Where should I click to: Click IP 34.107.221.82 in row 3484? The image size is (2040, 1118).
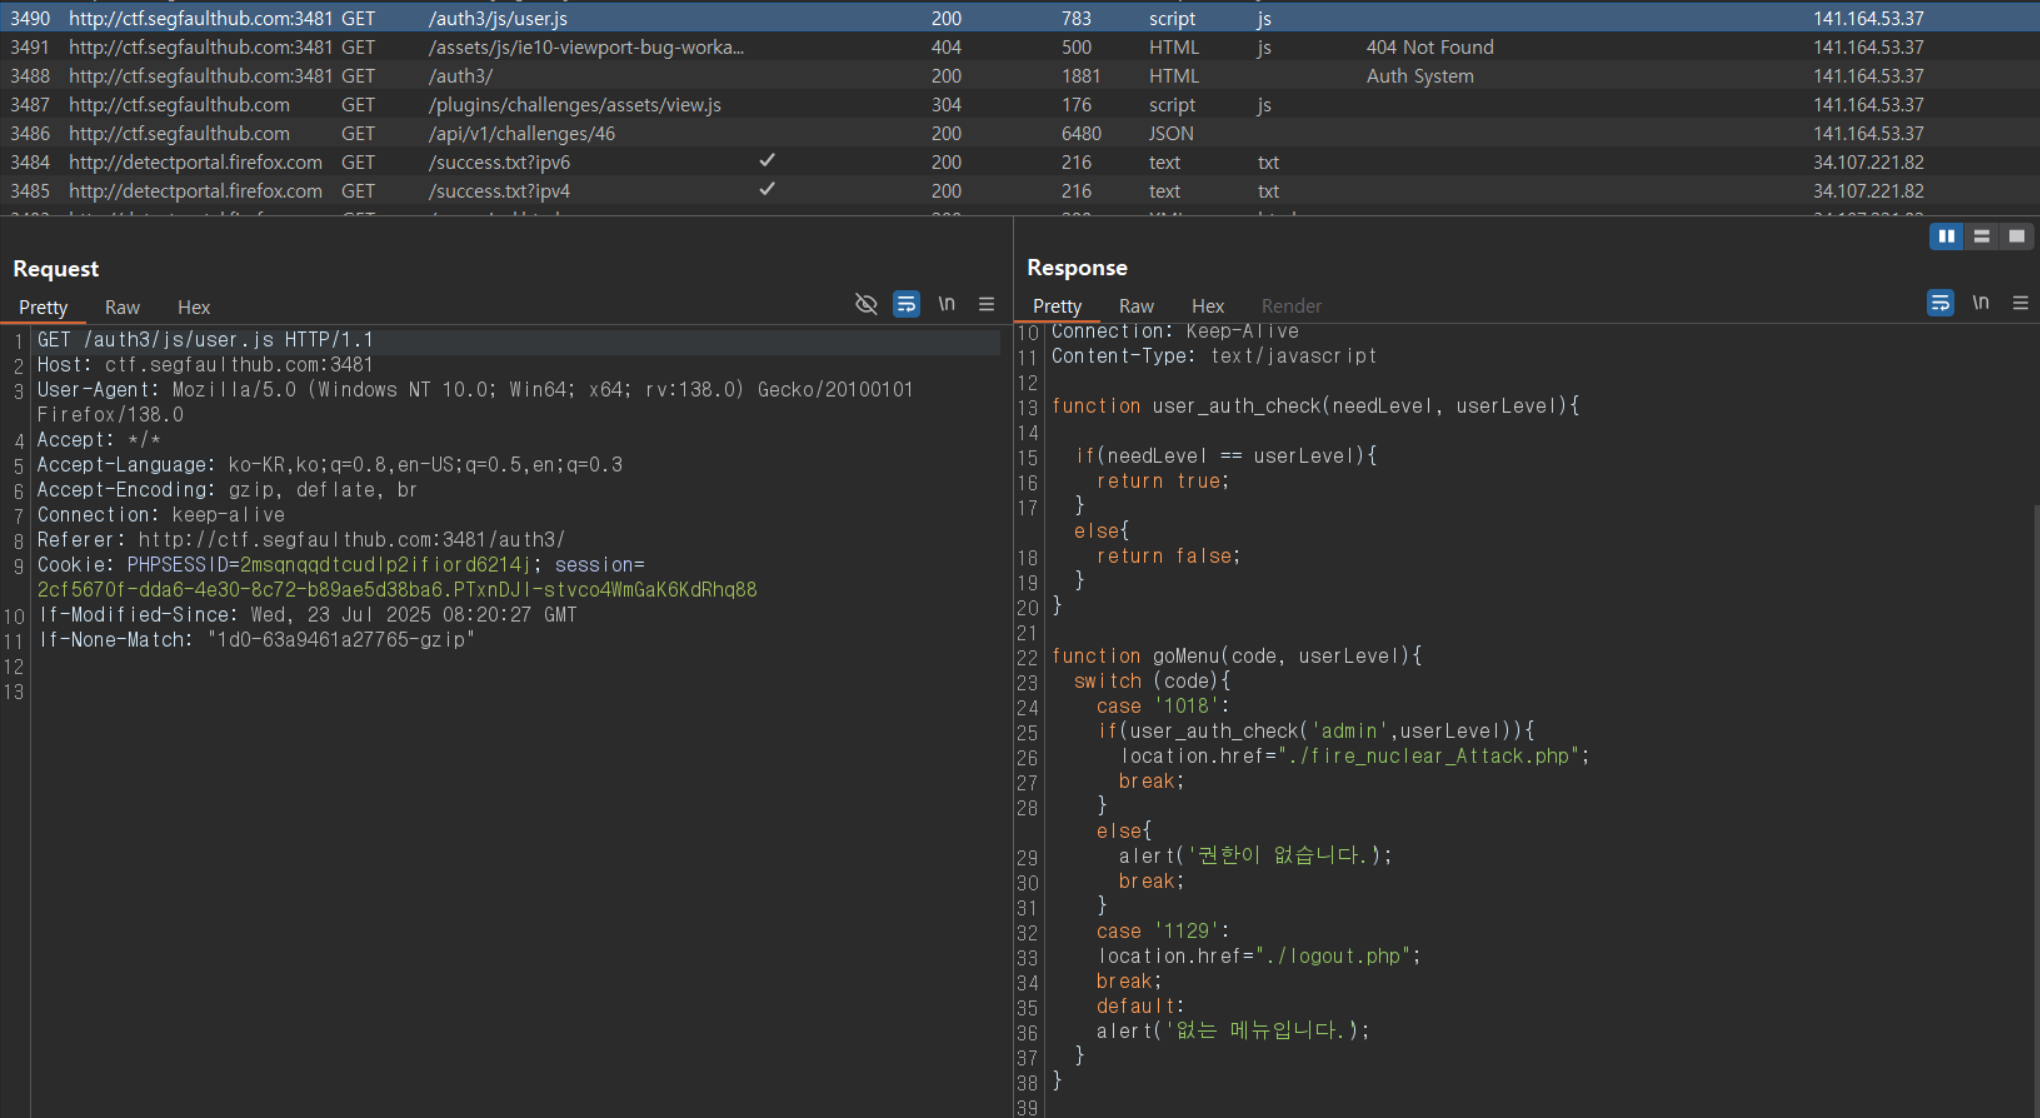1868,162
